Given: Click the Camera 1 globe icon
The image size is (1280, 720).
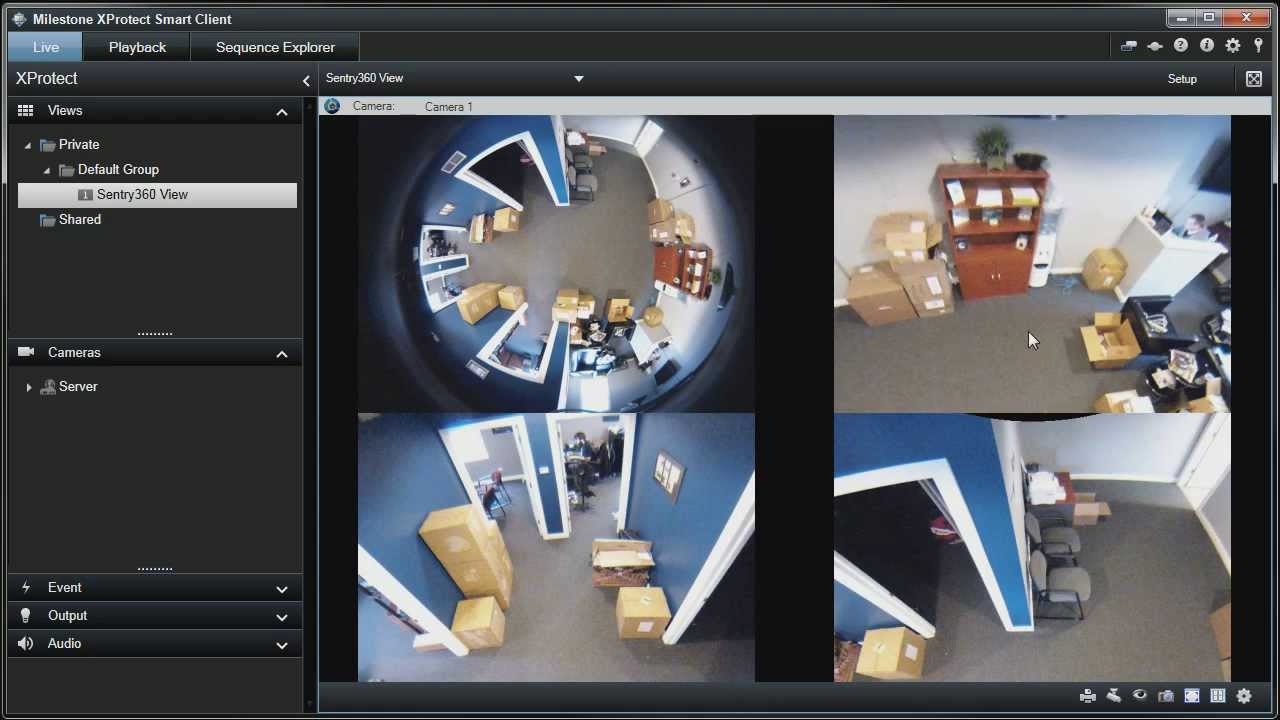Looking at the screenshot, I should tap(332, 106).
